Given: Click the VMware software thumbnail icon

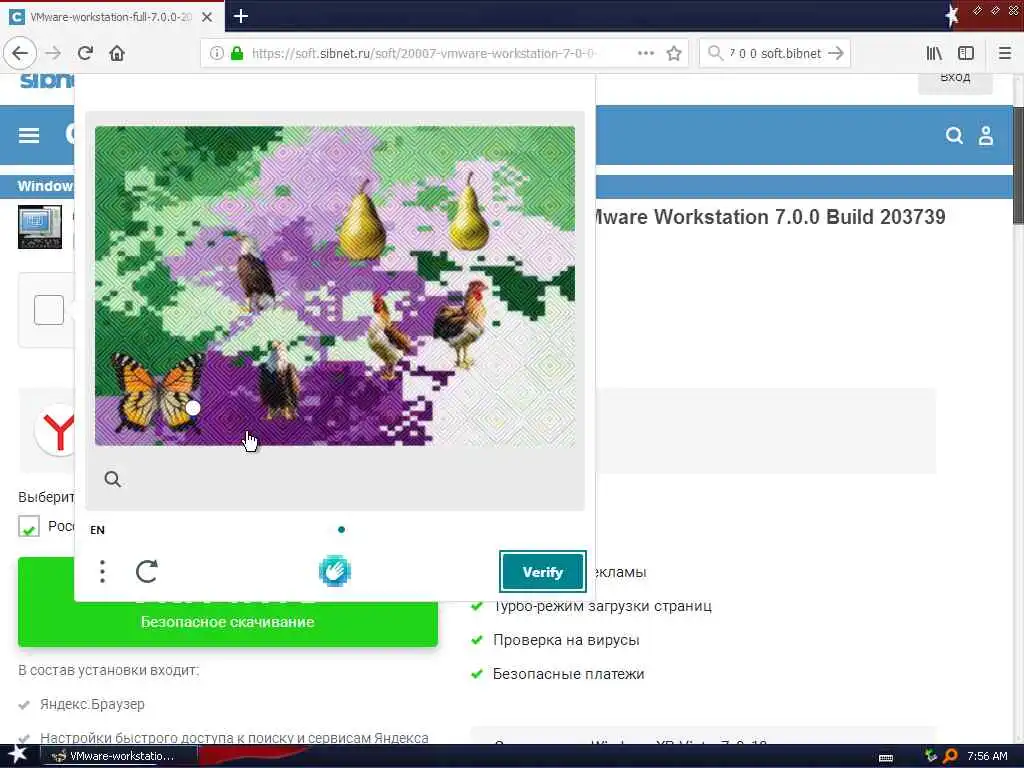Looking at the screenshot, I should (x=40, y=227).
